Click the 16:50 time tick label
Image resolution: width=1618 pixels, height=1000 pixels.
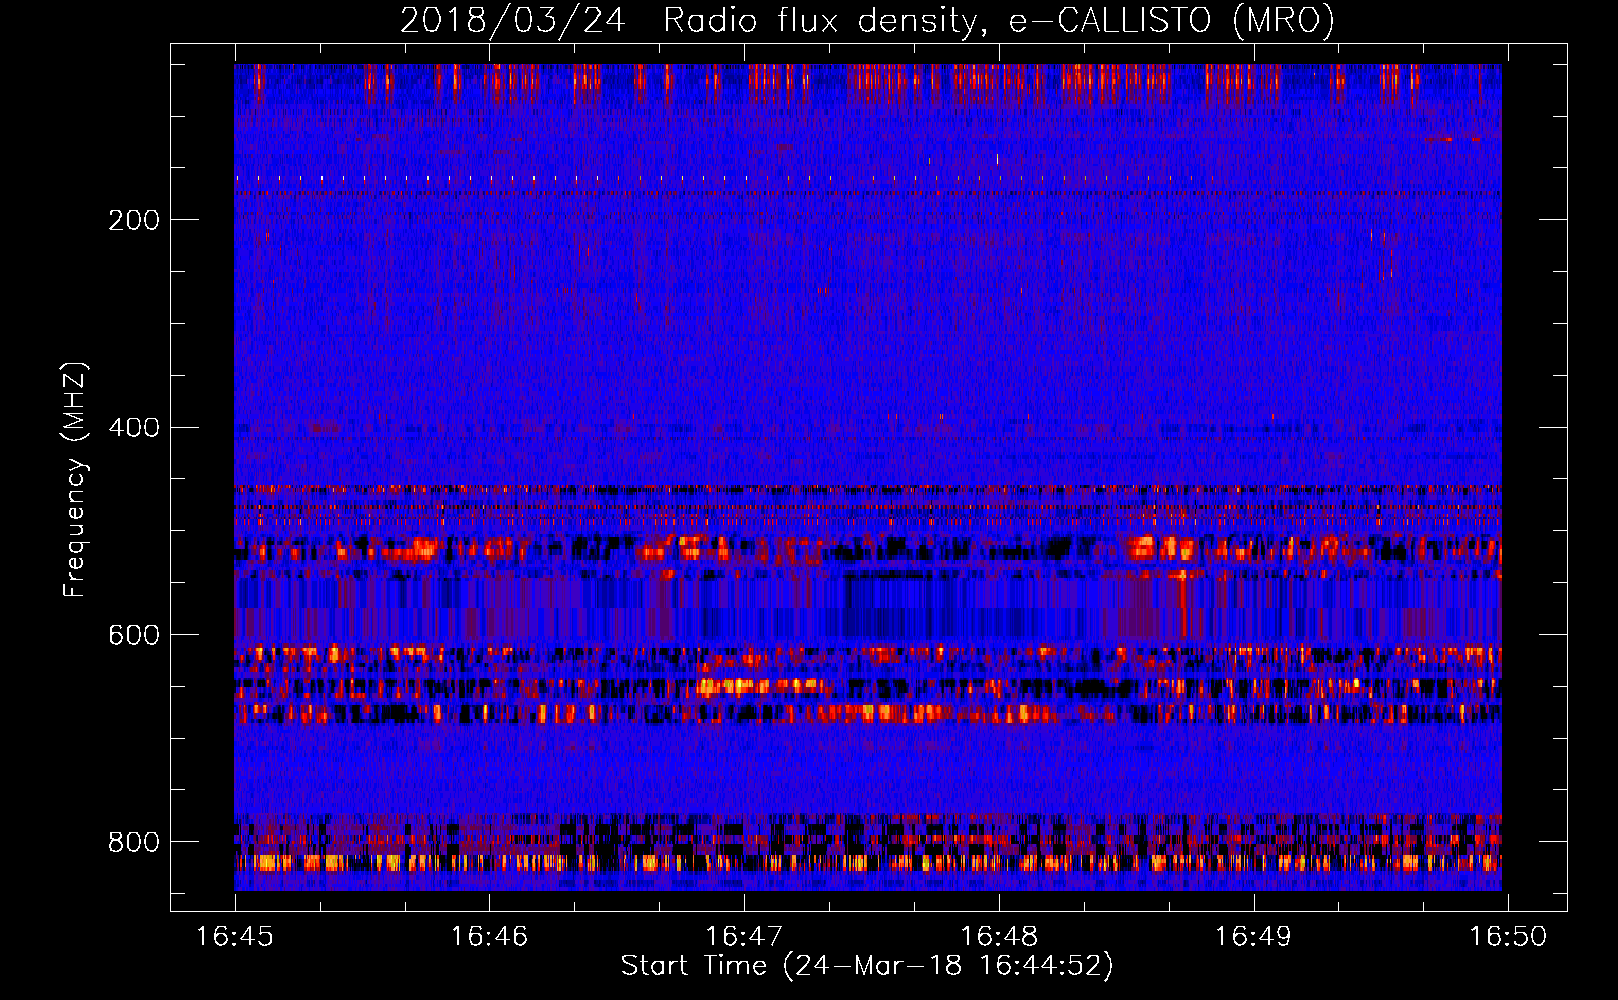click(1508, 937)
